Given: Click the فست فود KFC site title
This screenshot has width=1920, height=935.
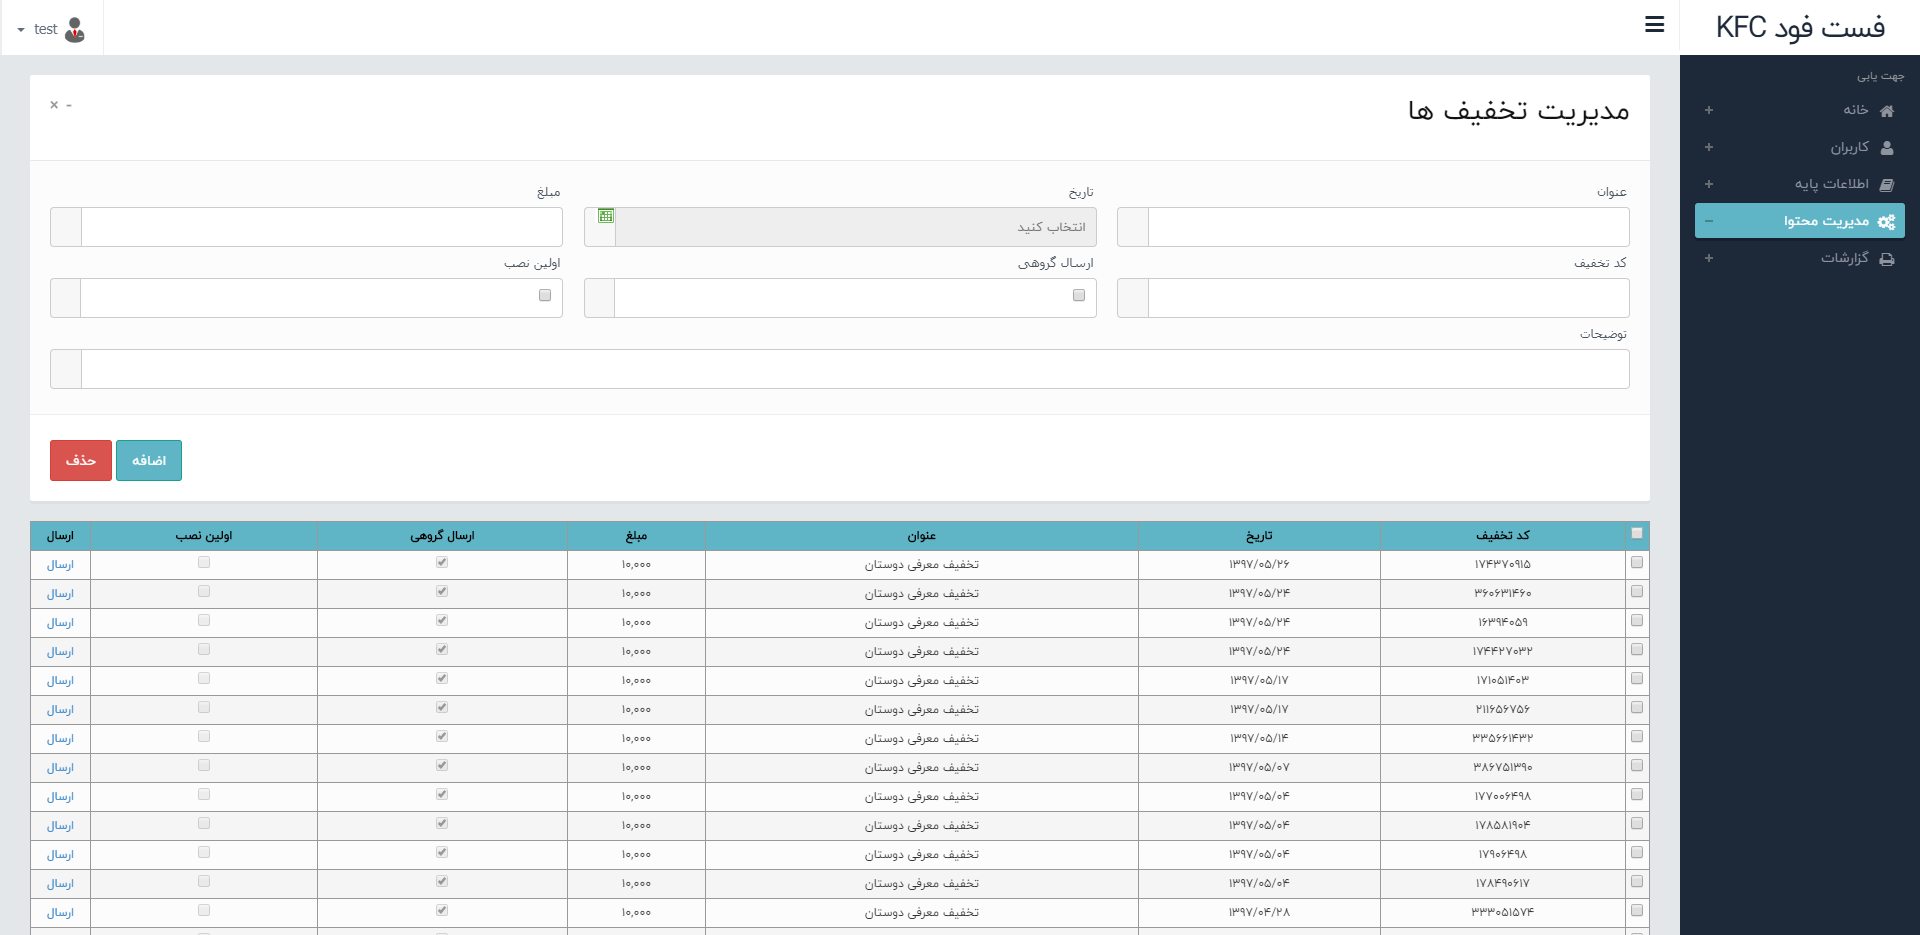Looking at the screenshot, I should point(1800,27).
